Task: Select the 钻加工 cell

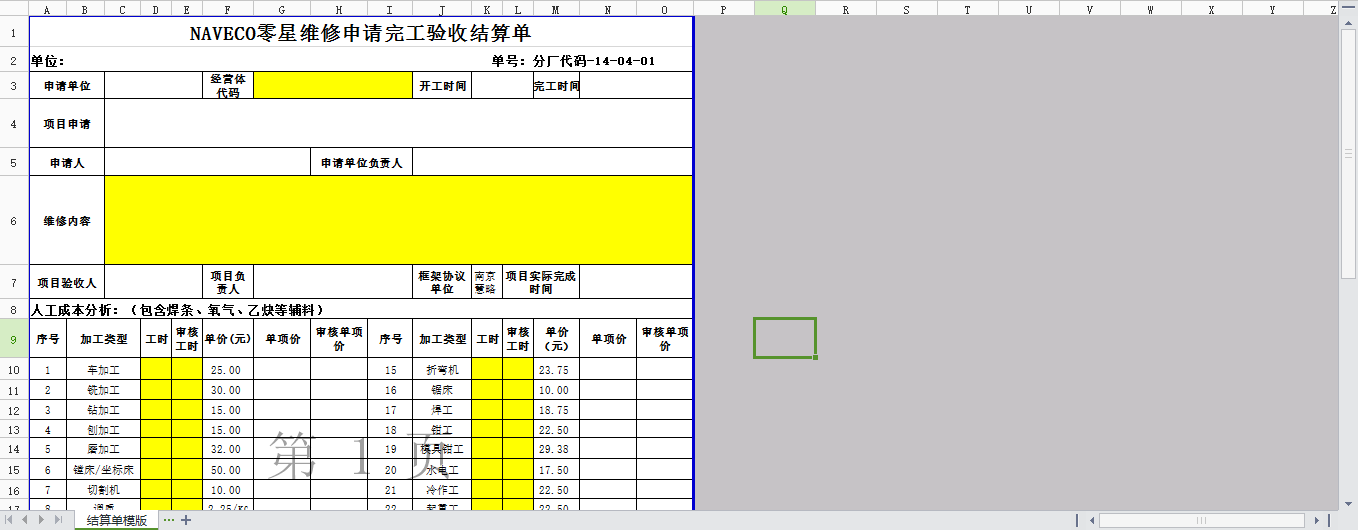Action: [104, 410]
